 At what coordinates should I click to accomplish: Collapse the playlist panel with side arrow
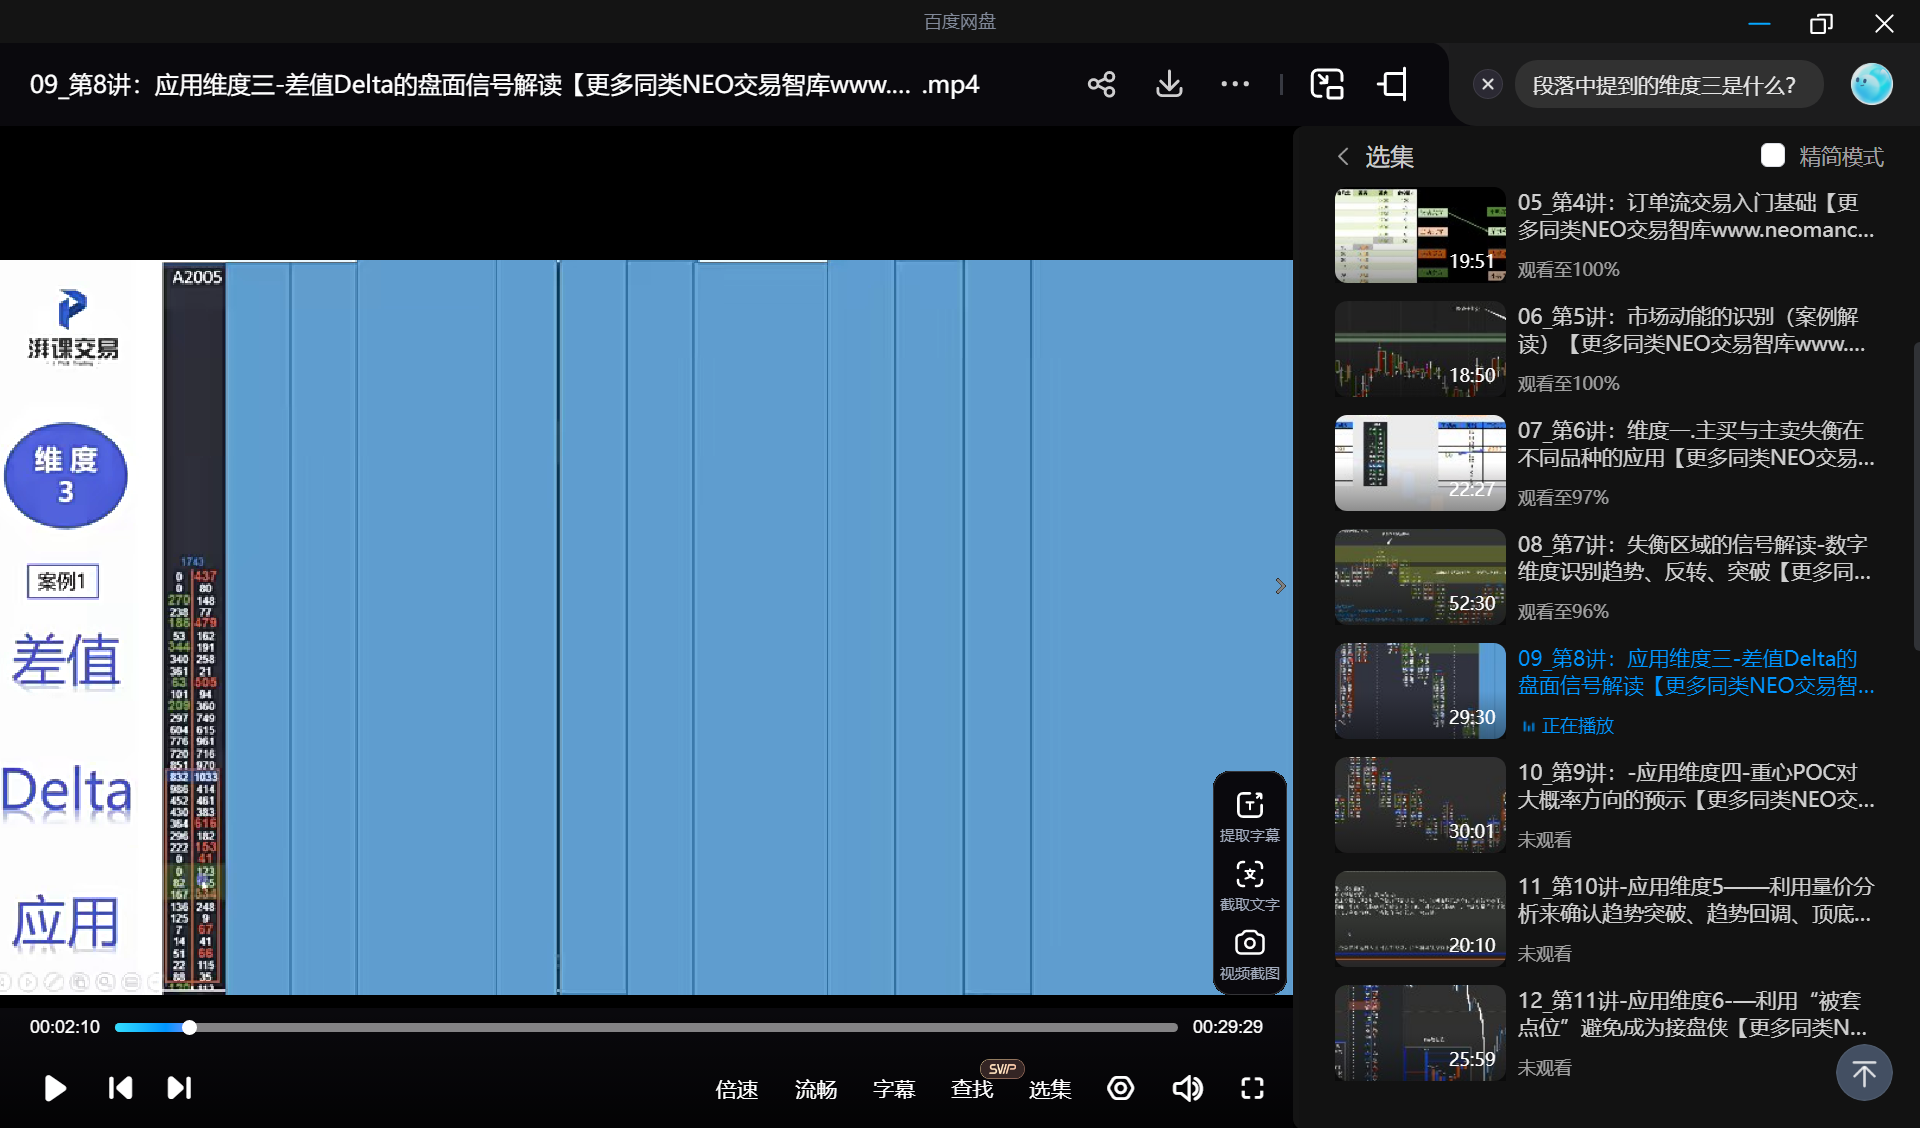pyautogui.click(x=1280, y=586)
